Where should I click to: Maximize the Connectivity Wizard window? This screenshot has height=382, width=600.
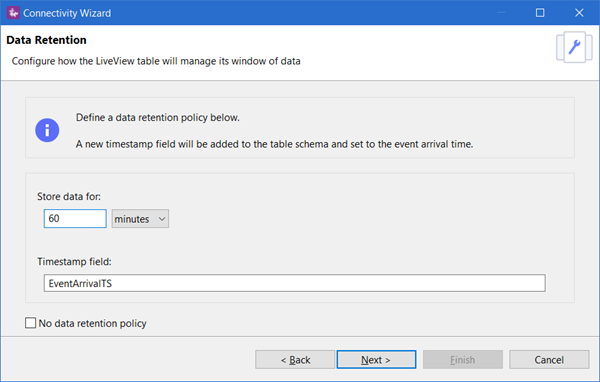point(540,13)
